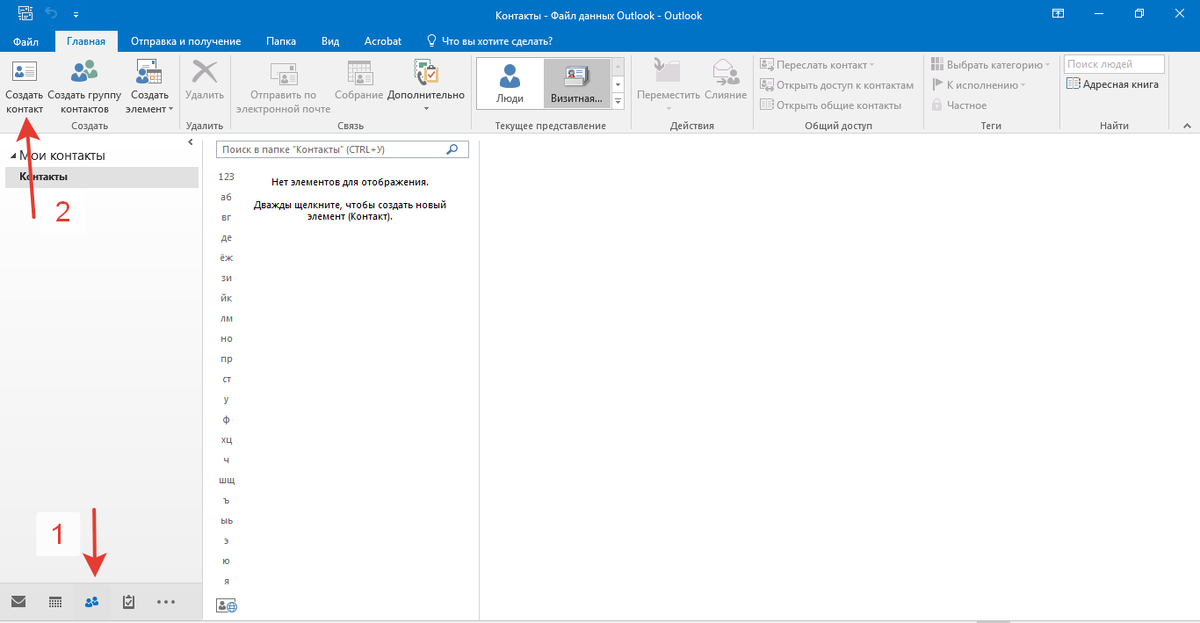
Task: Jump to ыь index letters
Action: [226, 521]
